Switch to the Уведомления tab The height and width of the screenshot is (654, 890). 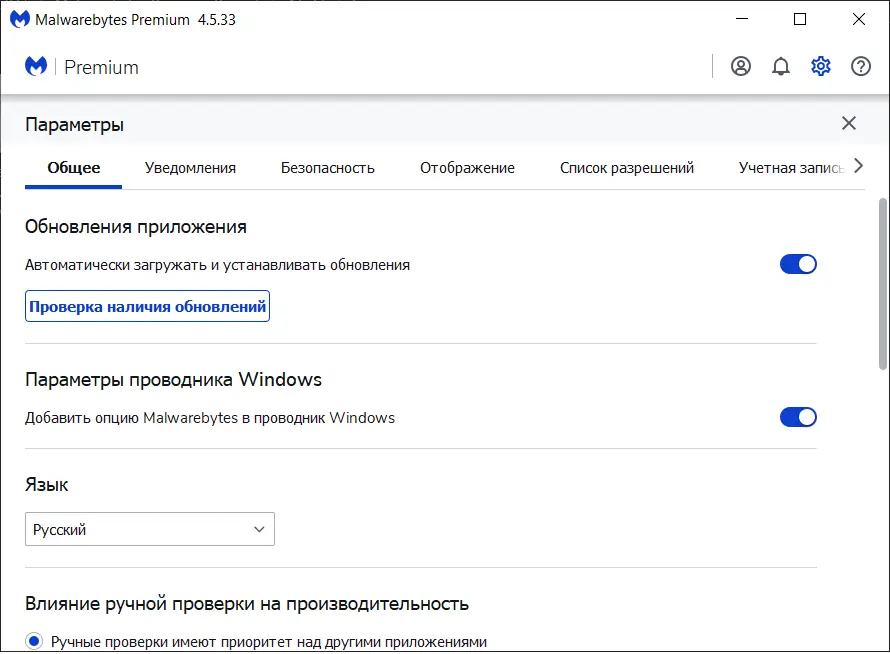(x=189, y=168)
